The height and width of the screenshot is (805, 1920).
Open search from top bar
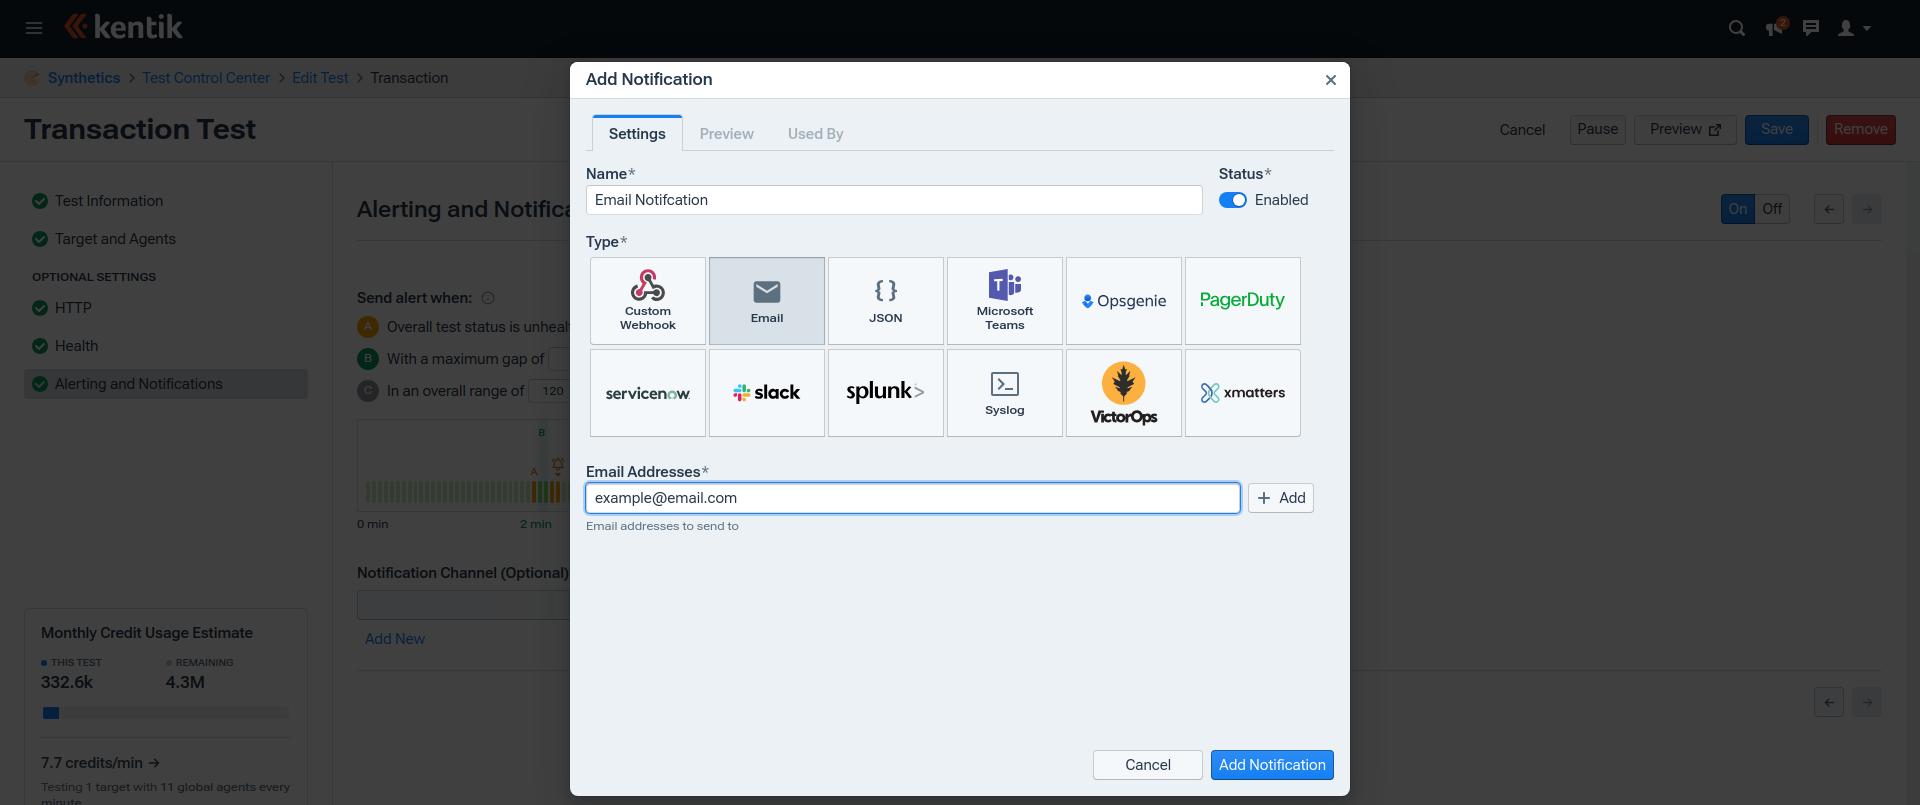tap(1737, 28)
